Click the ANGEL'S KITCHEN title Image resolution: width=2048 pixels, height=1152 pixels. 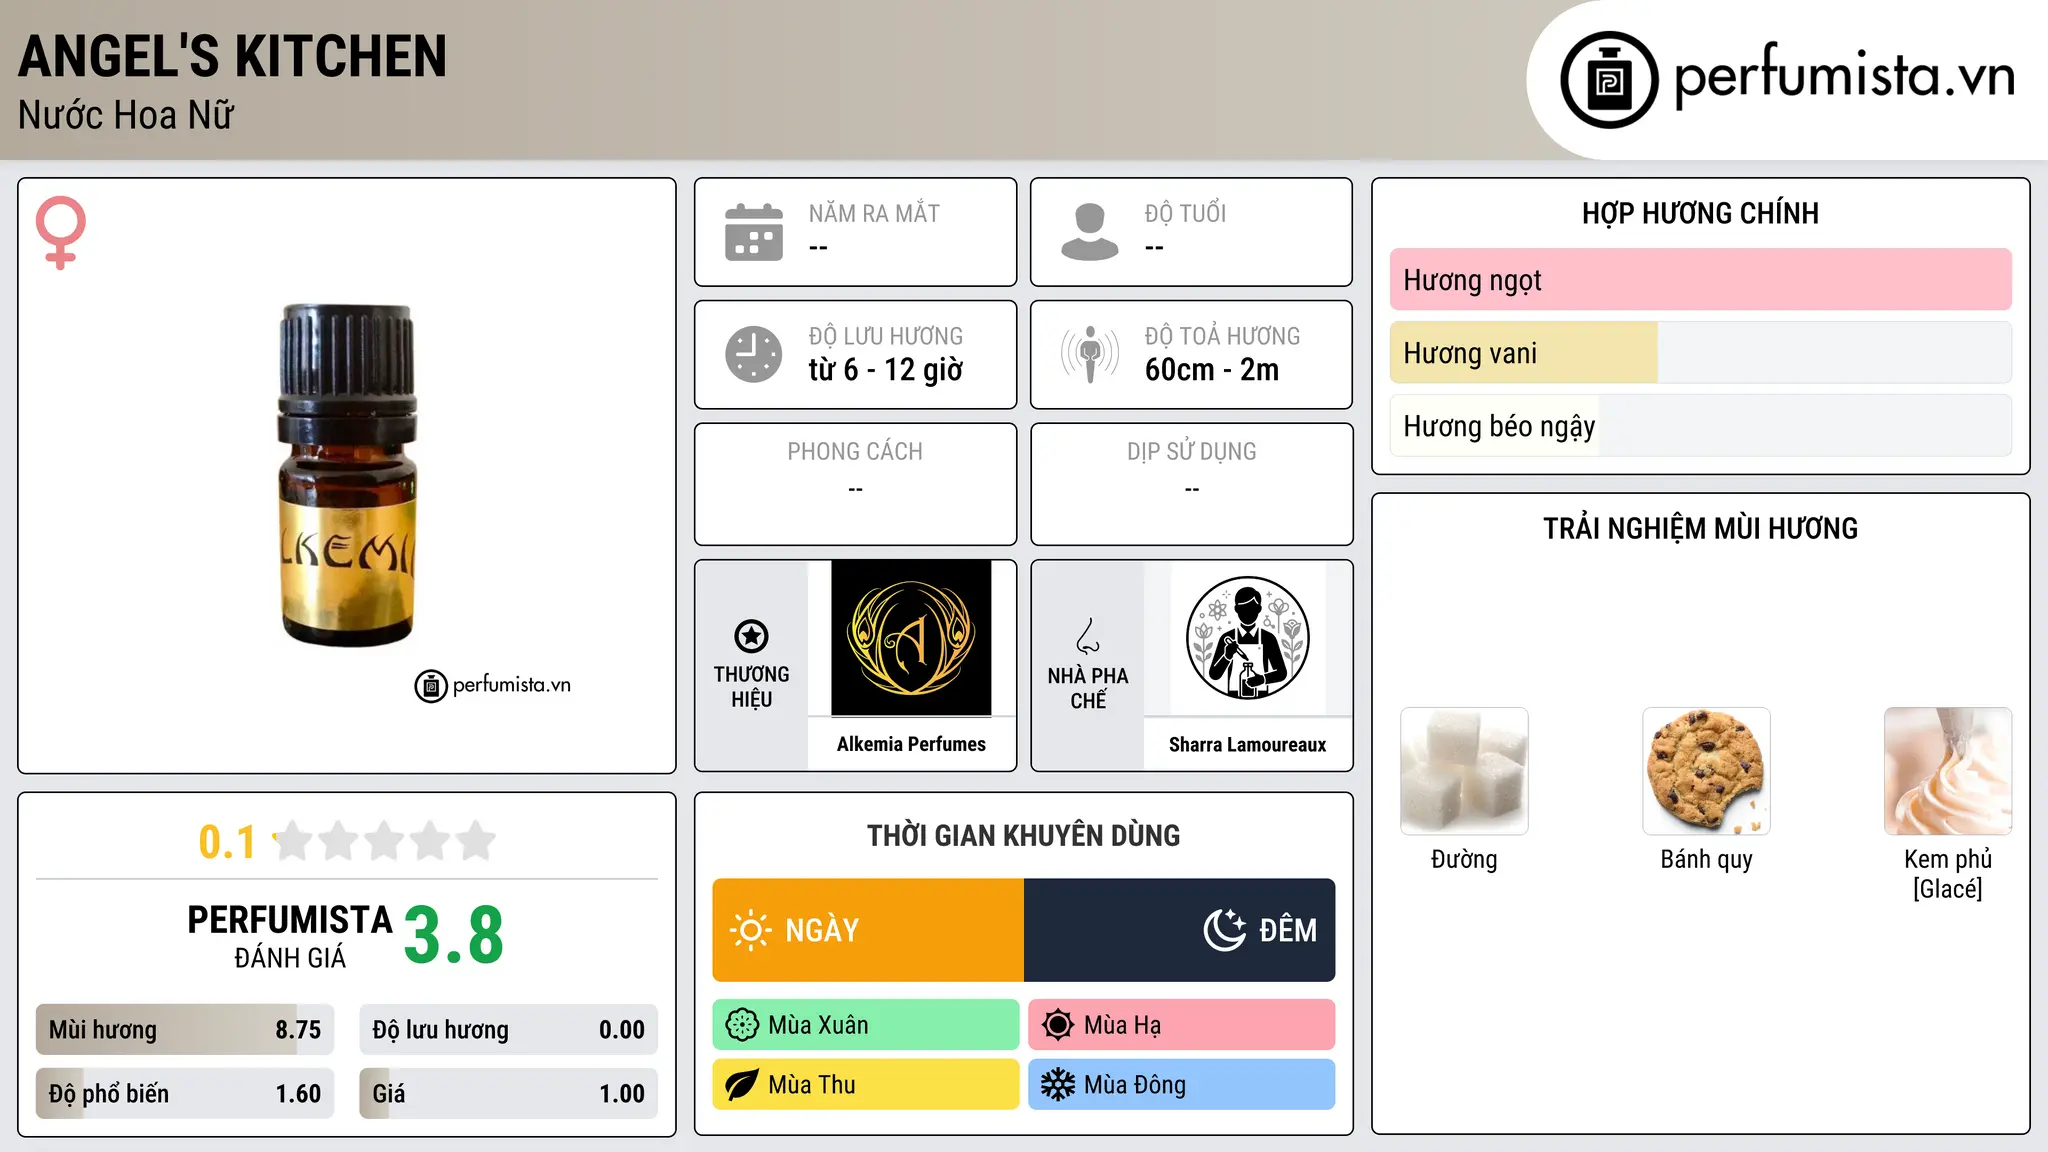pos(233,57)
